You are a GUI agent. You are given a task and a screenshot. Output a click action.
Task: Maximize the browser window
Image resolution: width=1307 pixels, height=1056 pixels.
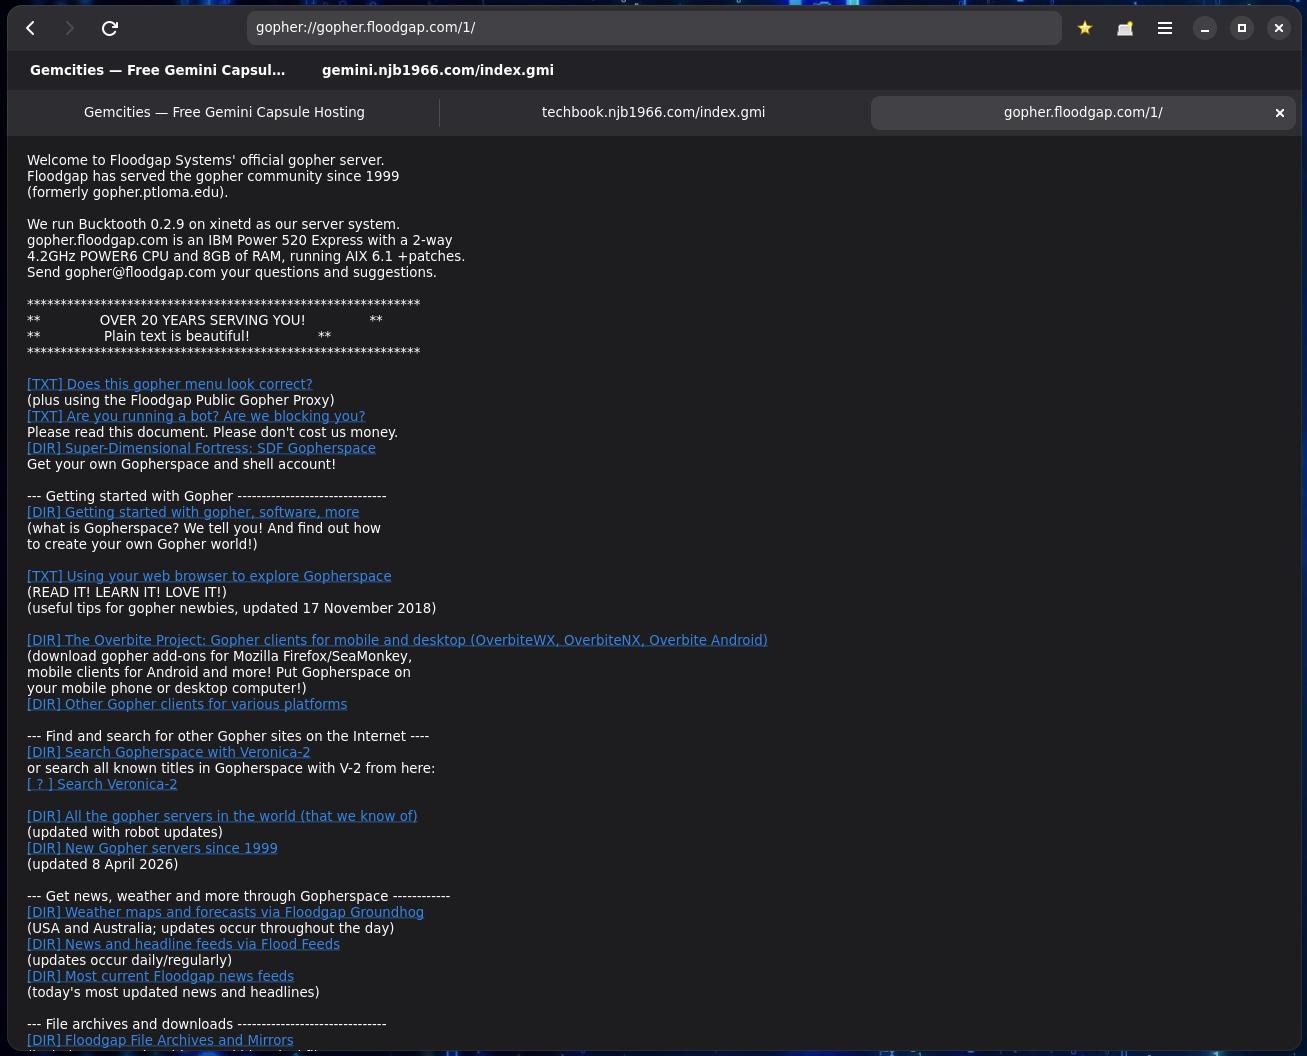tap(1242, 28)
